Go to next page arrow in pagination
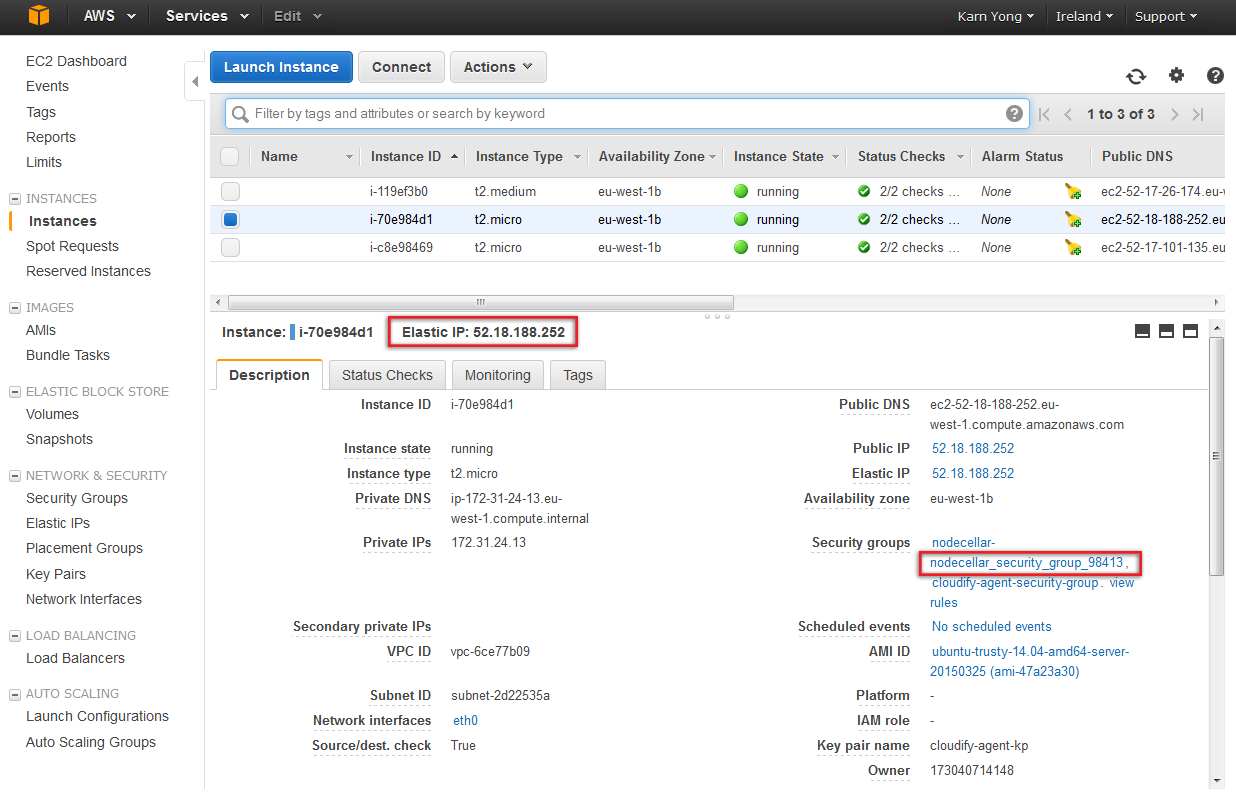This screenshot has height=796, width=1236. coord(1175,114)
